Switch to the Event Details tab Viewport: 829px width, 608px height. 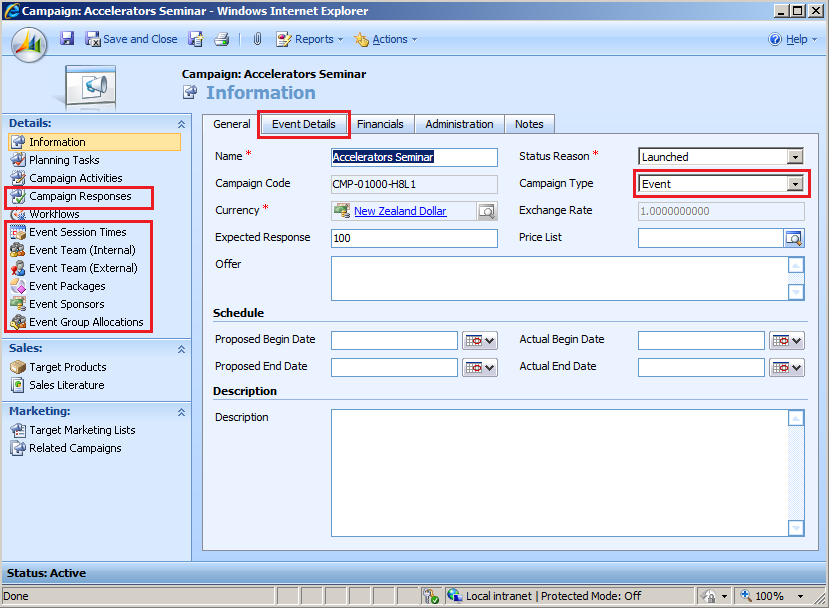tap(304, 124)
